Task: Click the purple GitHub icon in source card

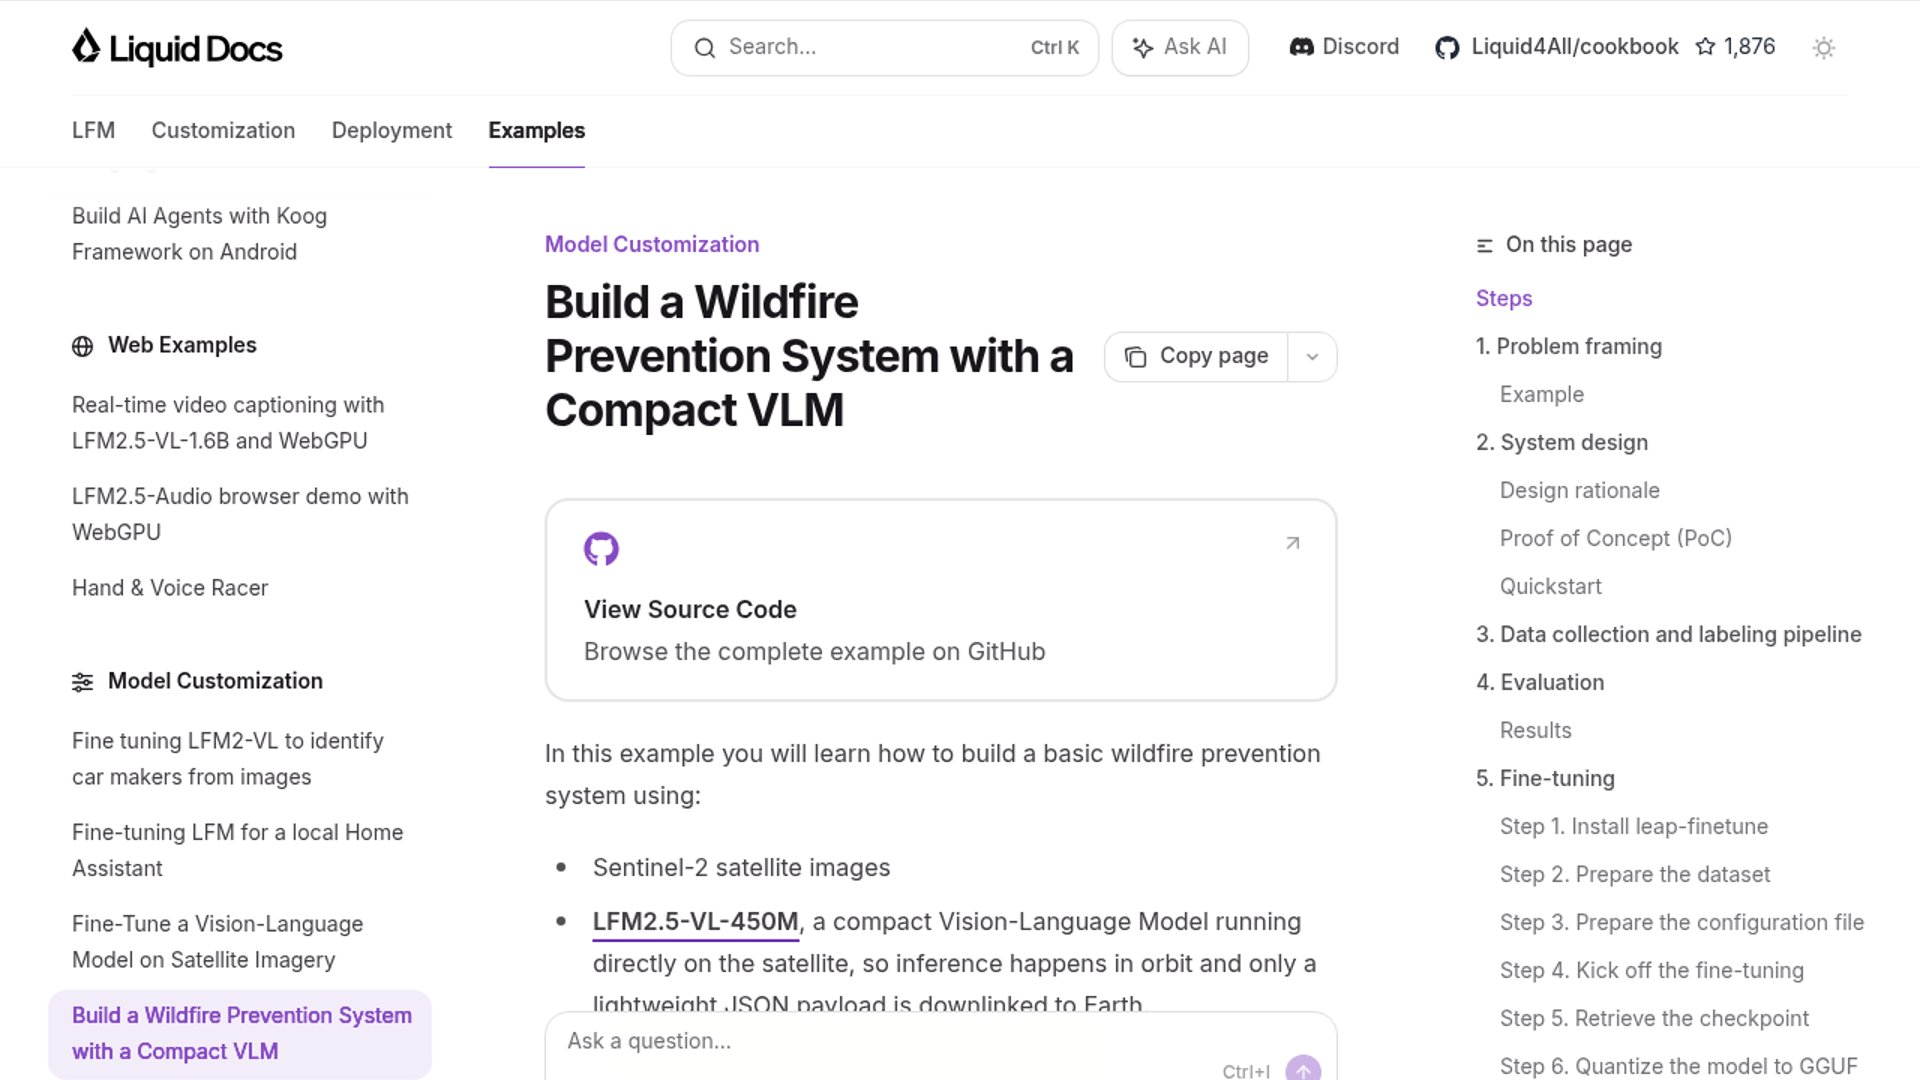Action: pyautogui.click(x=601, y=548)
